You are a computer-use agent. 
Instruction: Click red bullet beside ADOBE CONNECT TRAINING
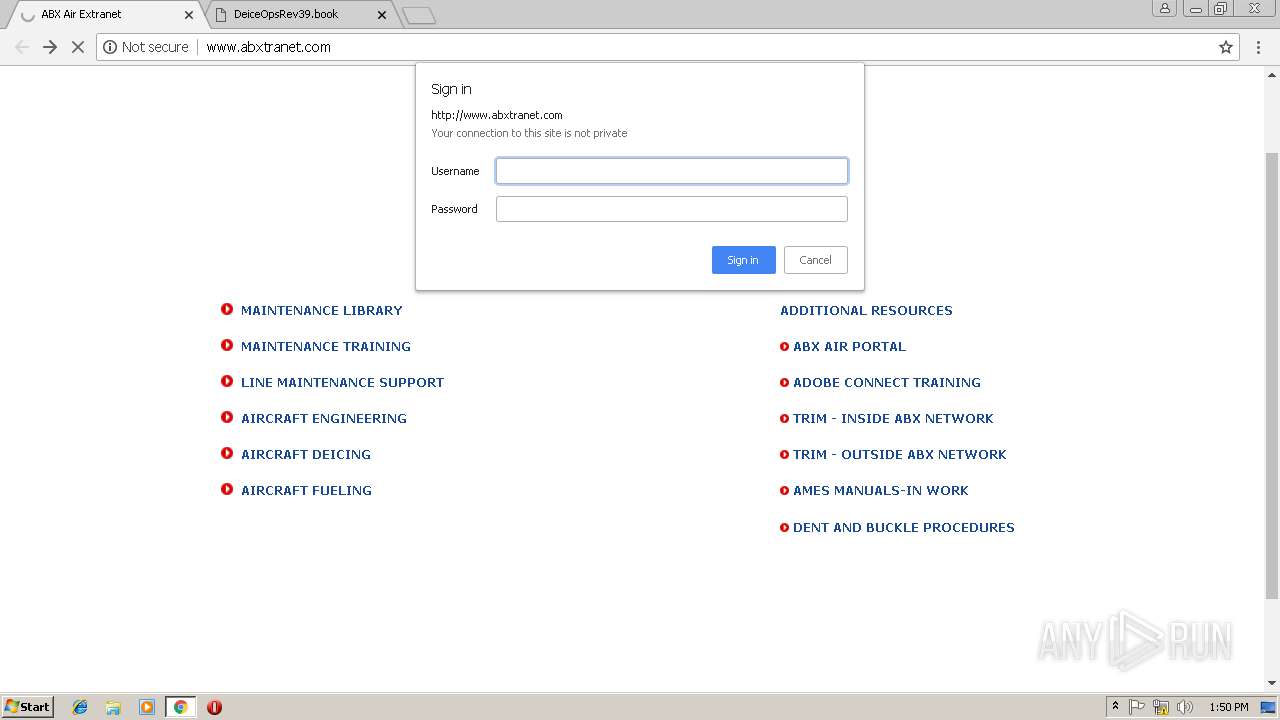pos(784,383)
